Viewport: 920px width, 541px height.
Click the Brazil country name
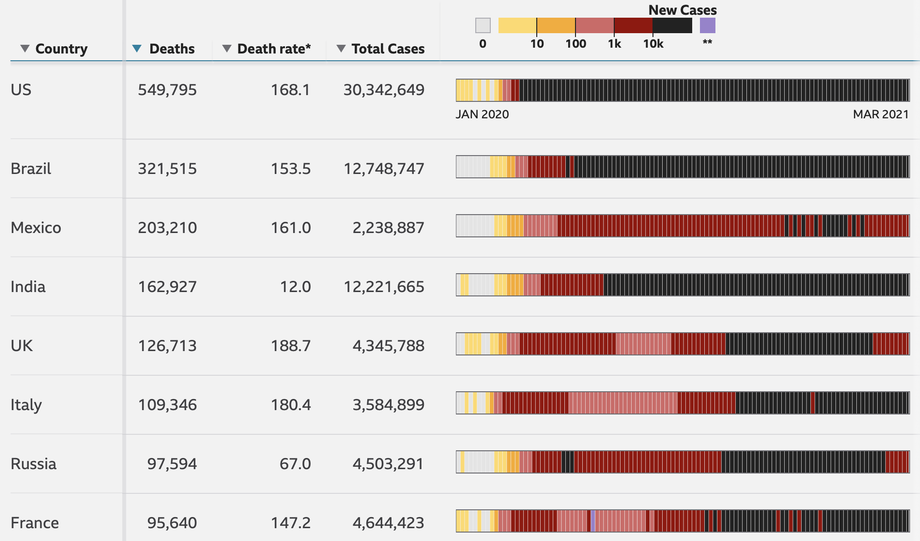click(x=31, y=169)
